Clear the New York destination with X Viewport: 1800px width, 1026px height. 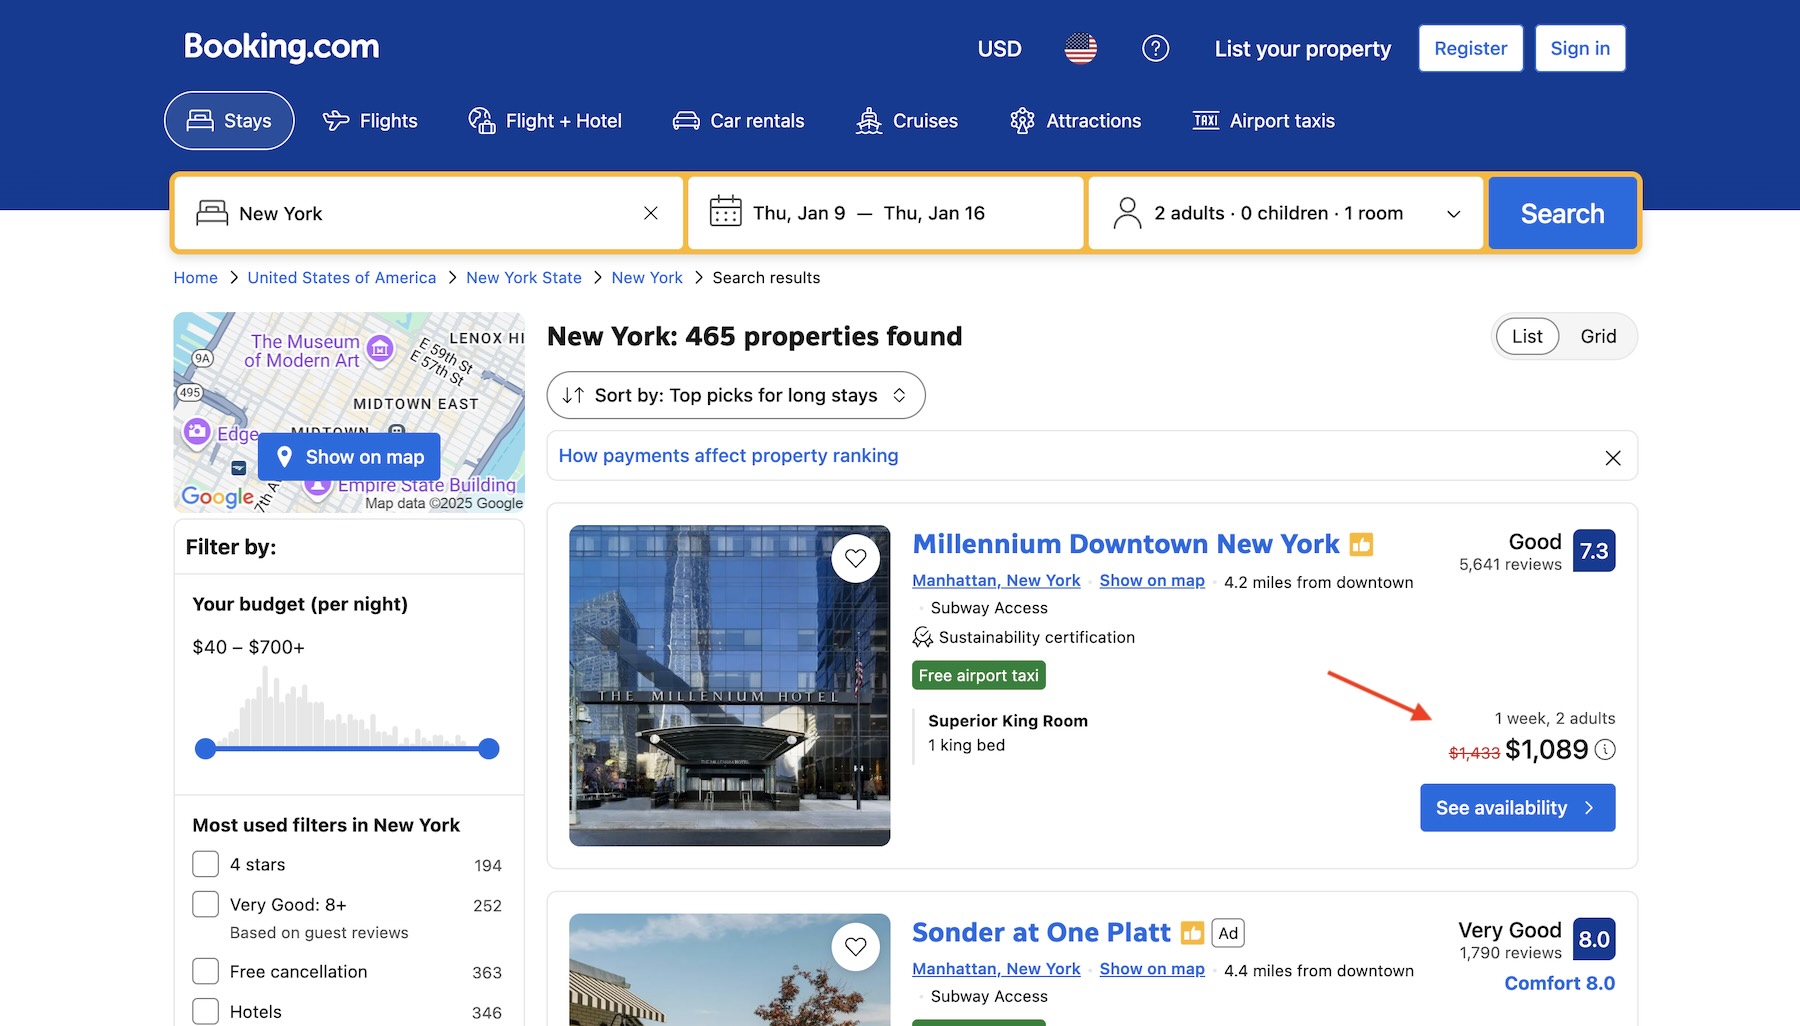[650, 213]
